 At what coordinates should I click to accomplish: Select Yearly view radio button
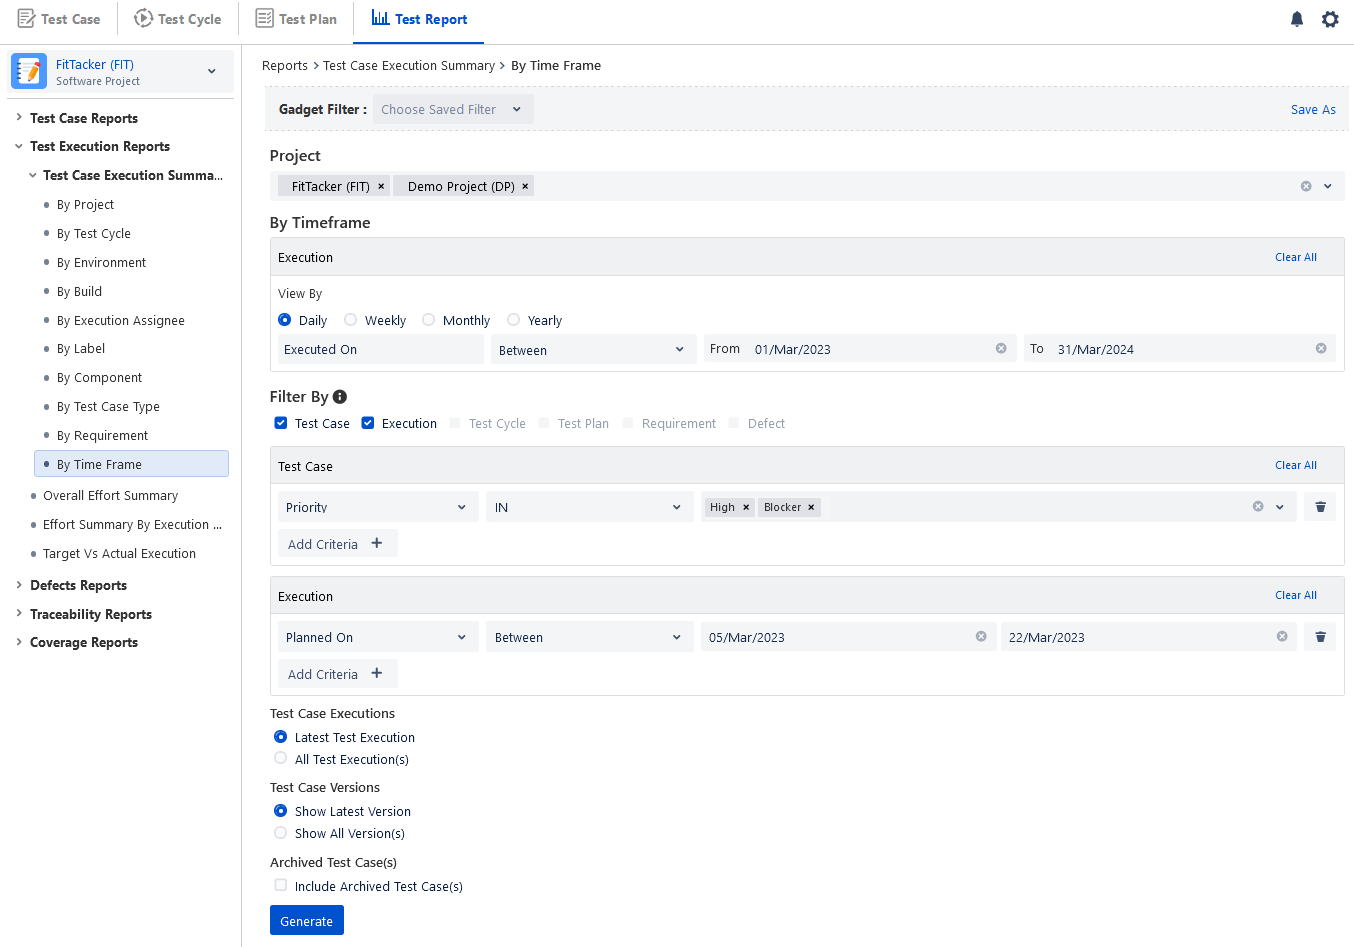(514, 320)
